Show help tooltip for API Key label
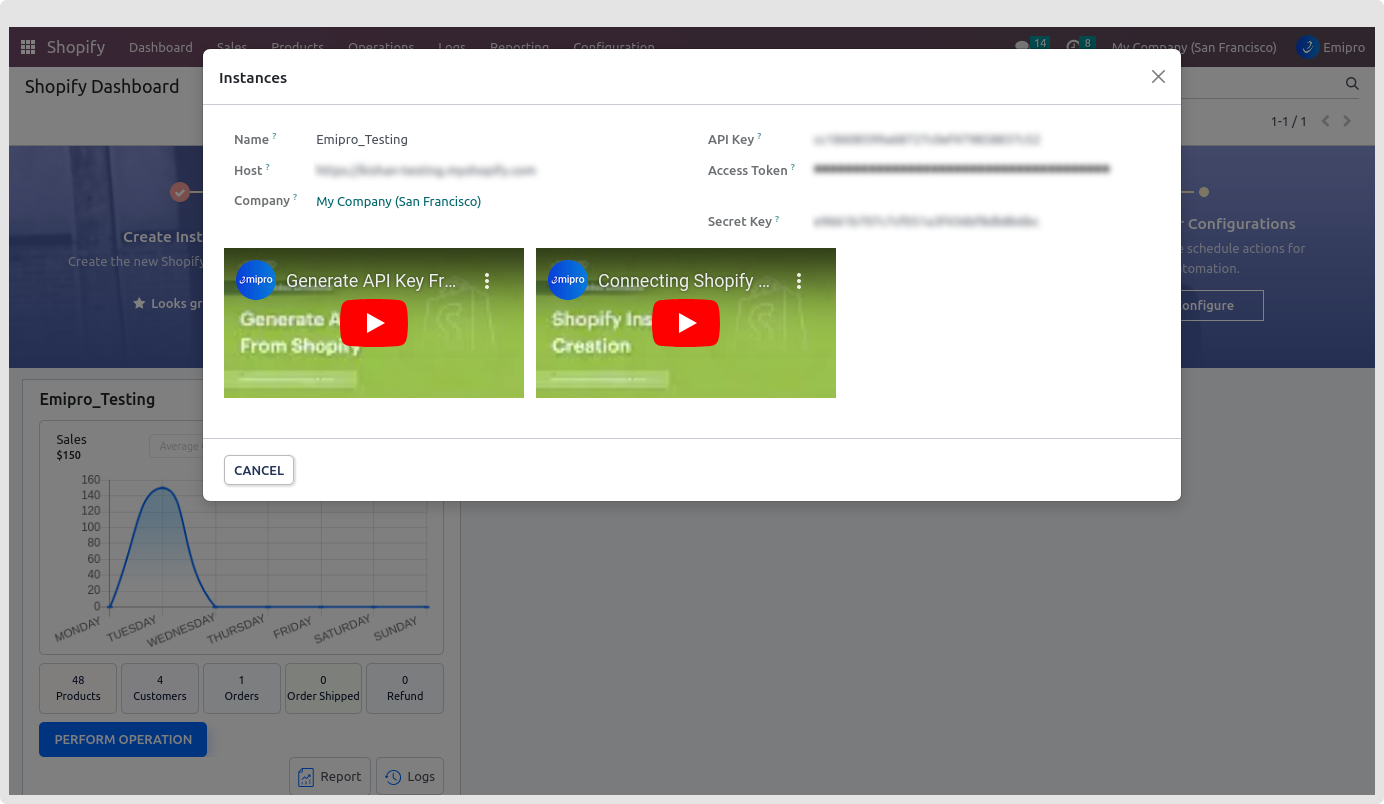Viewport: 1384px width, 804px height. [x=759, y=136]
